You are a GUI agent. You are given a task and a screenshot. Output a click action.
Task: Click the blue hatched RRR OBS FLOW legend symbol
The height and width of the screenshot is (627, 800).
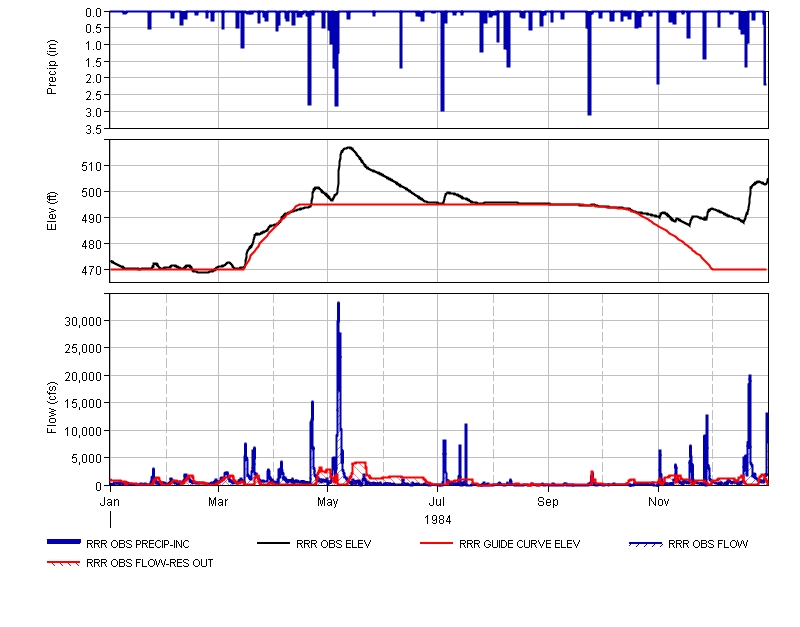pos(646,544)
